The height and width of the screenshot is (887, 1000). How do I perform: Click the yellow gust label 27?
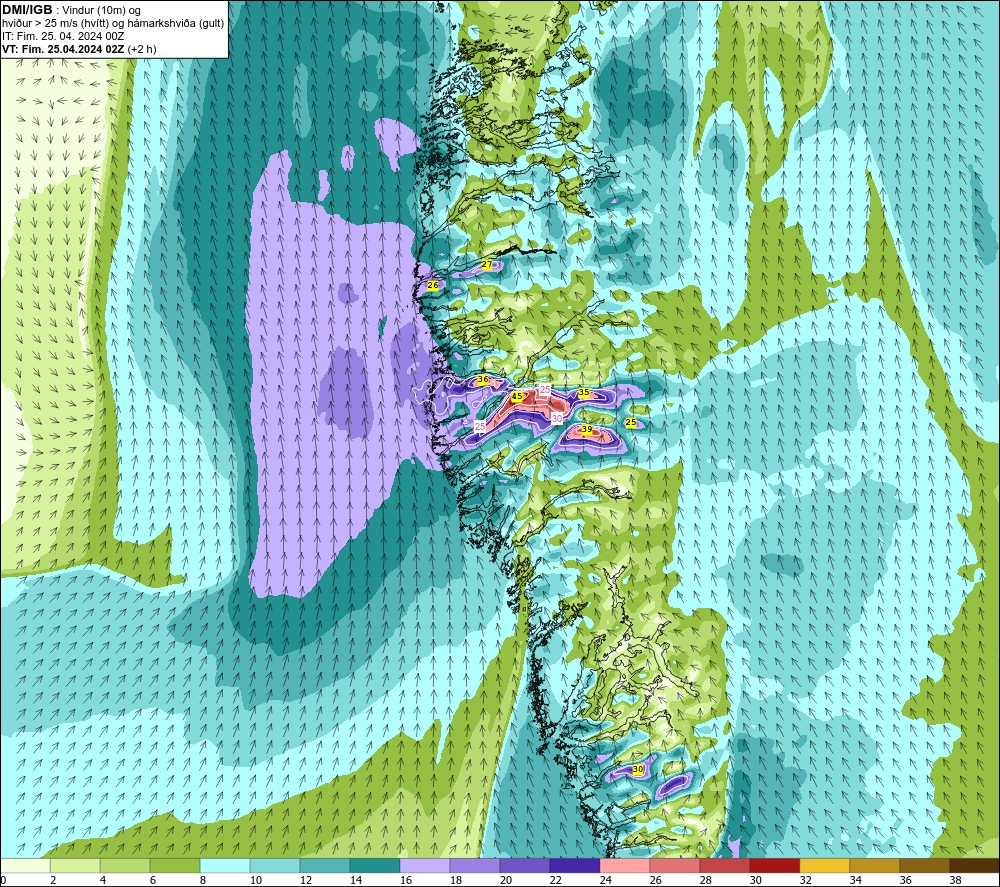tap(487, 265)
